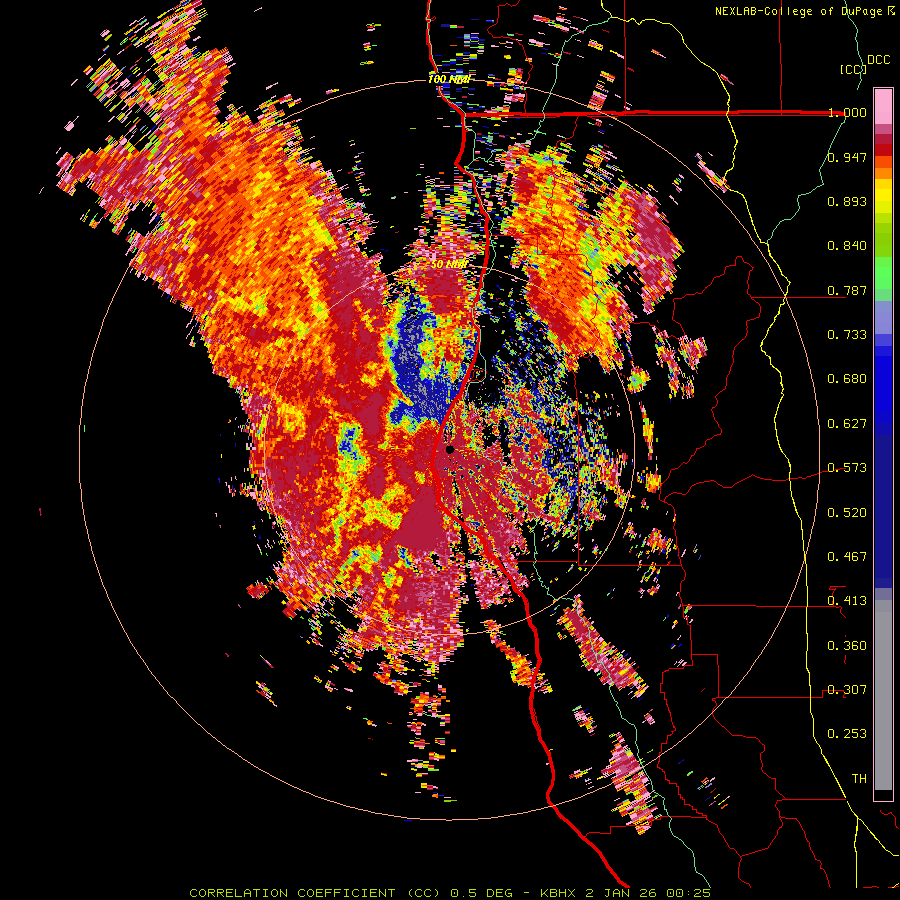
Task: Click the NEXLAB-College of DuPage header text
Action: 799,11
